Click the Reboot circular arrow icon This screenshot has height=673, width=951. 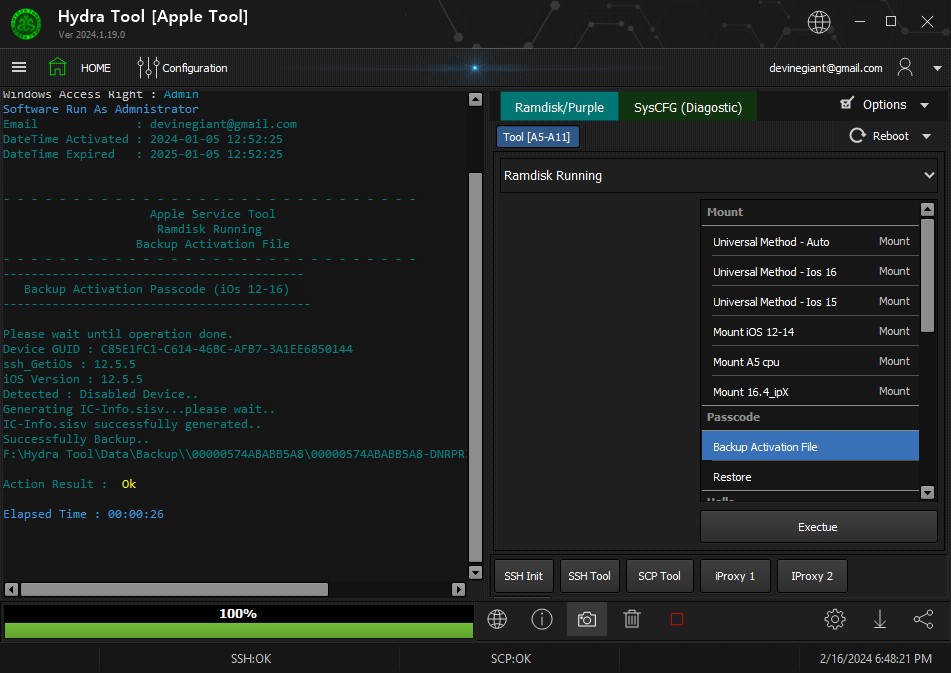point(857,135)
